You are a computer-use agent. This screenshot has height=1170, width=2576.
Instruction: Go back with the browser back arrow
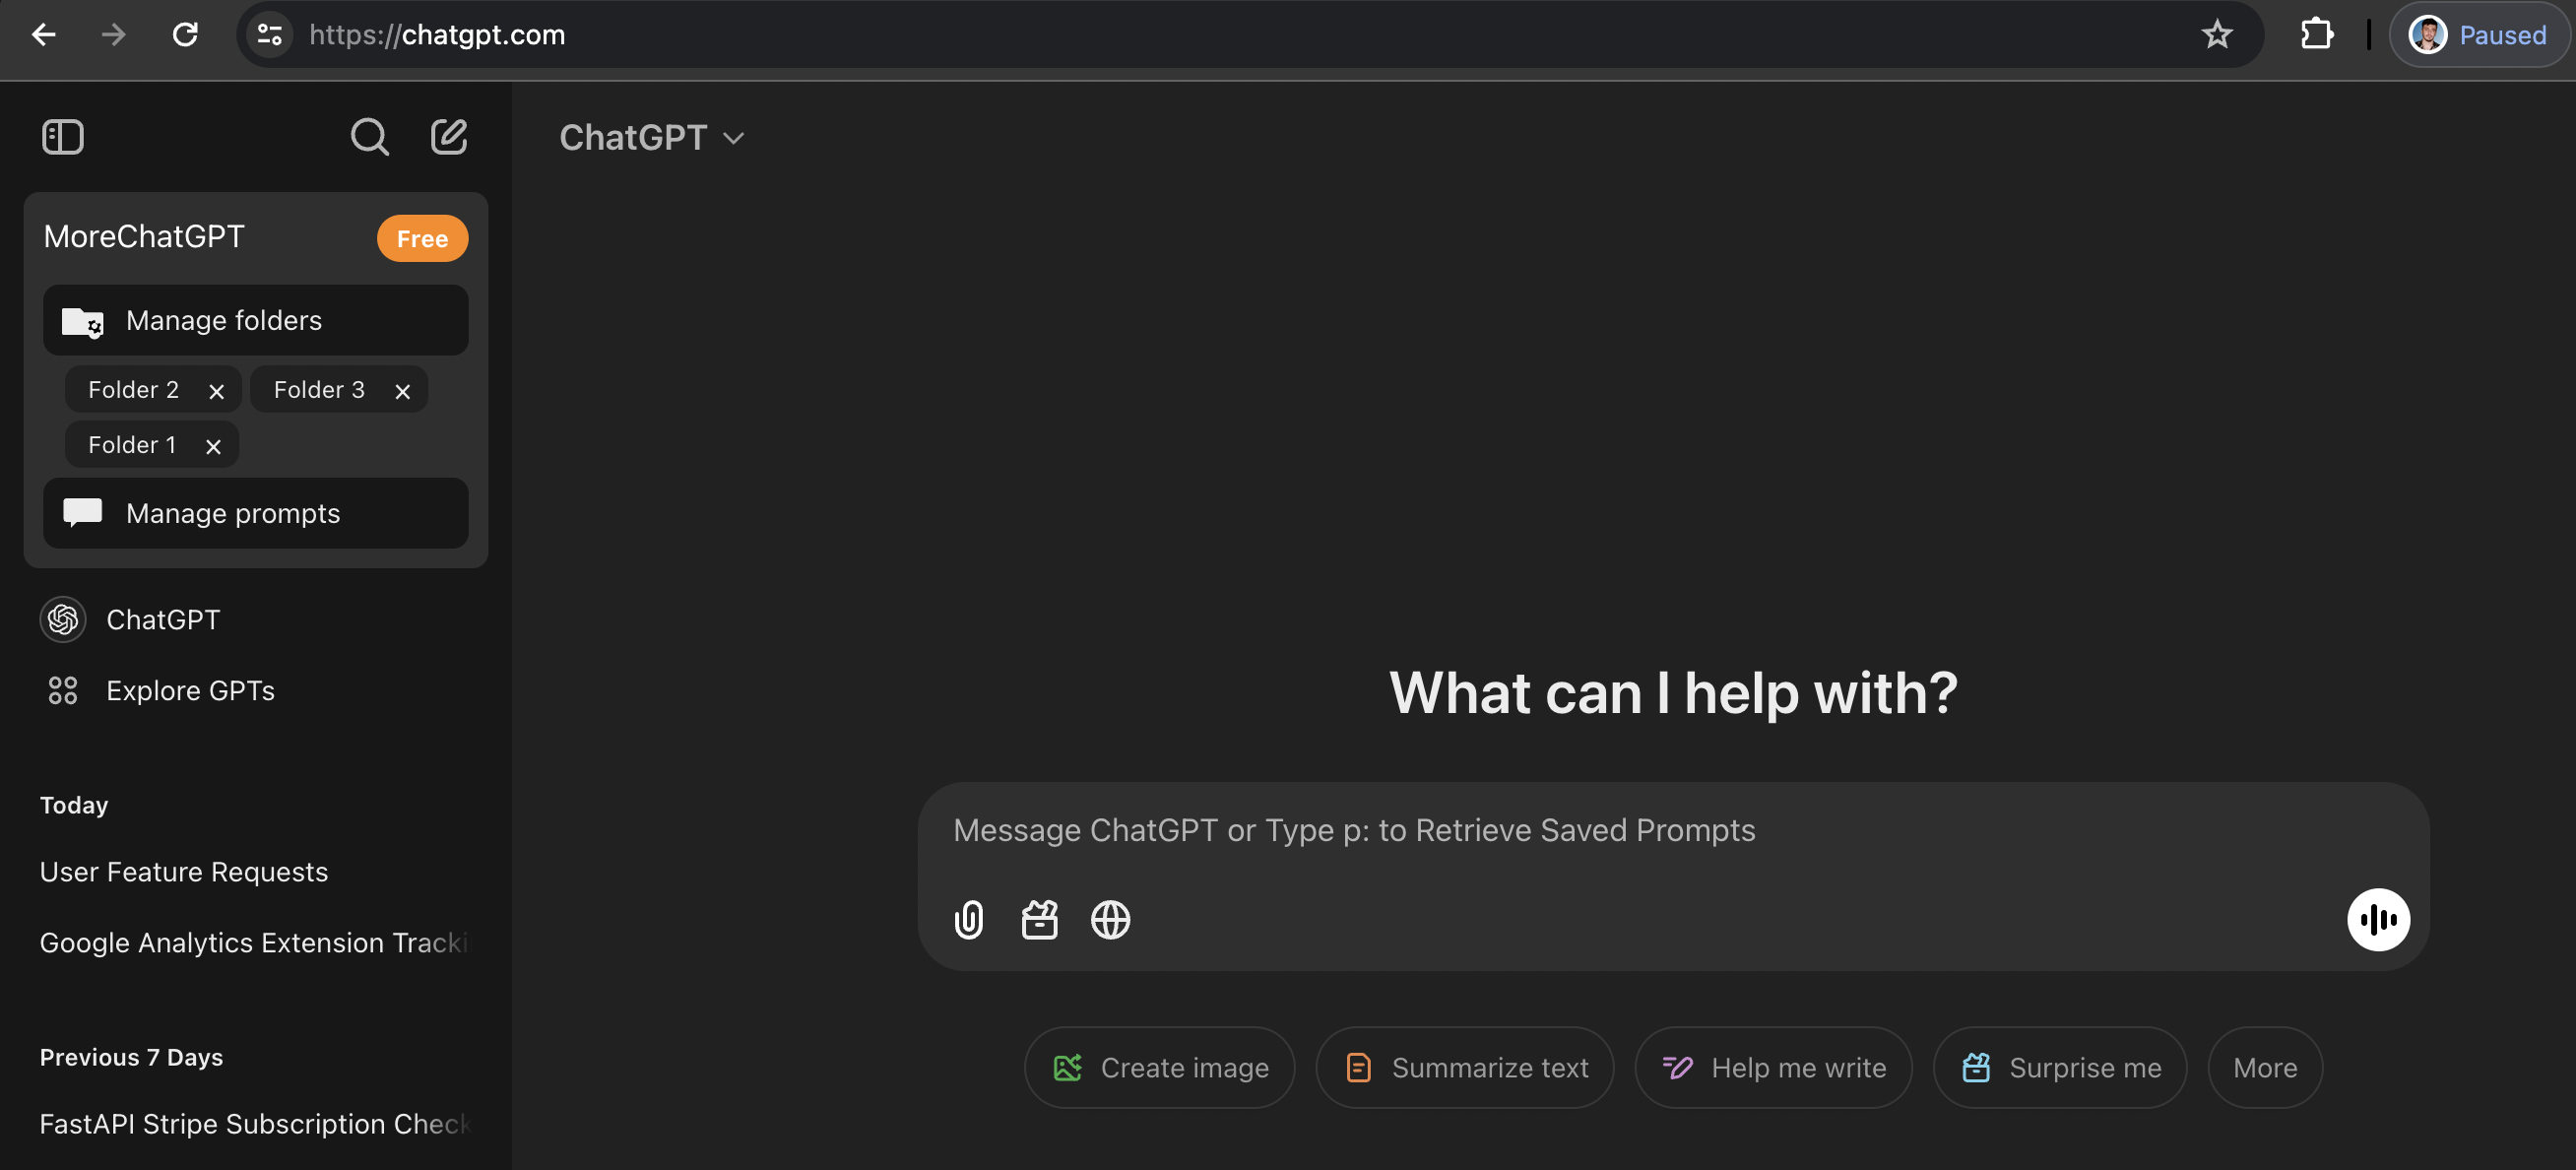[x=44, y=35]
